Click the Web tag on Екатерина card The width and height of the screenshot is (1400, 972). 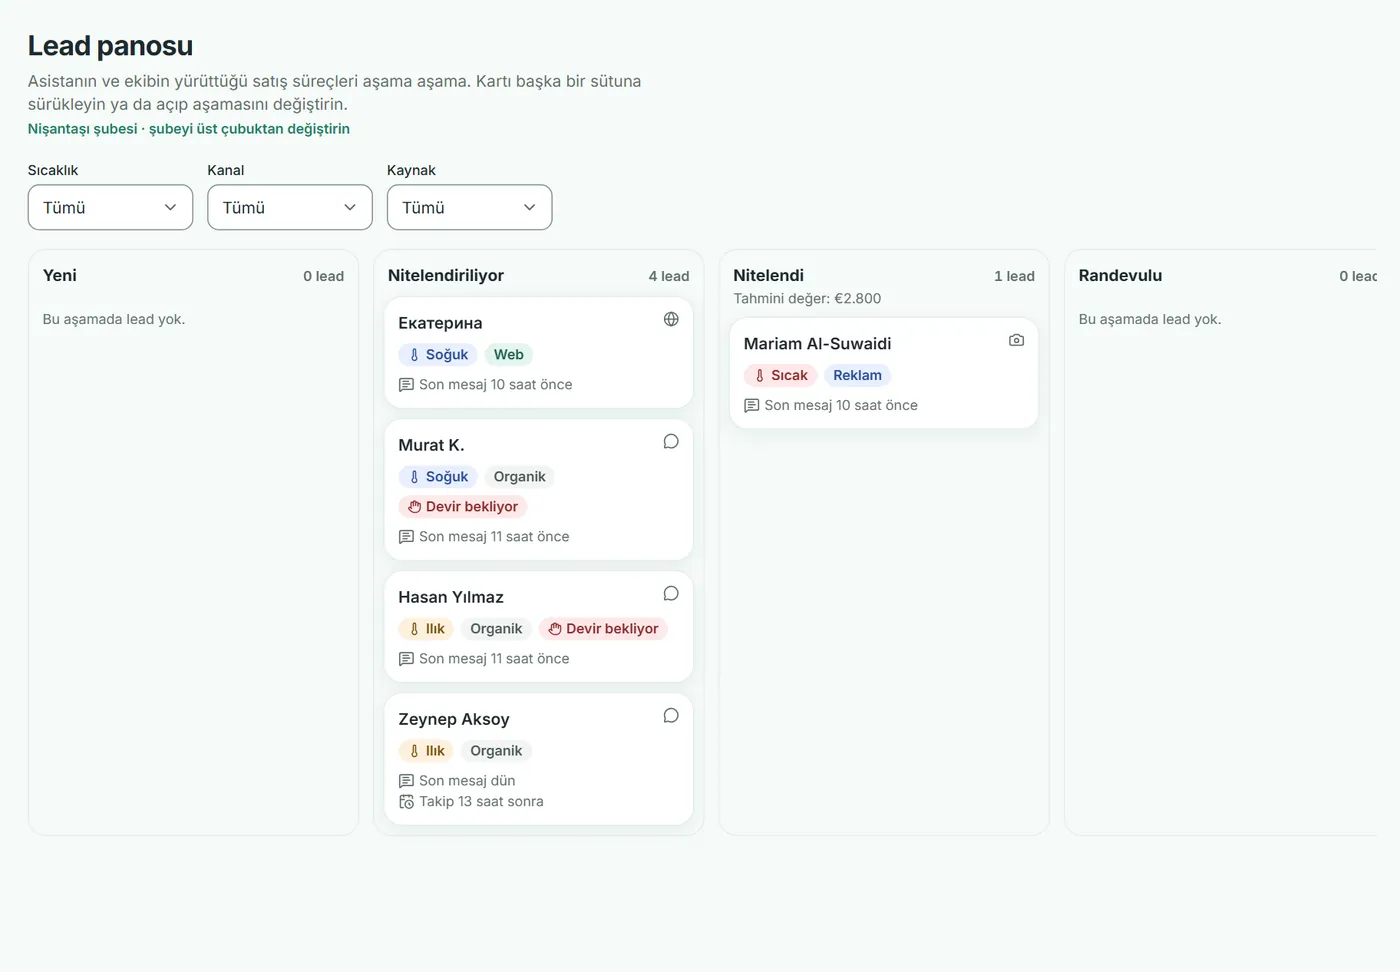[x=508, y=355]
